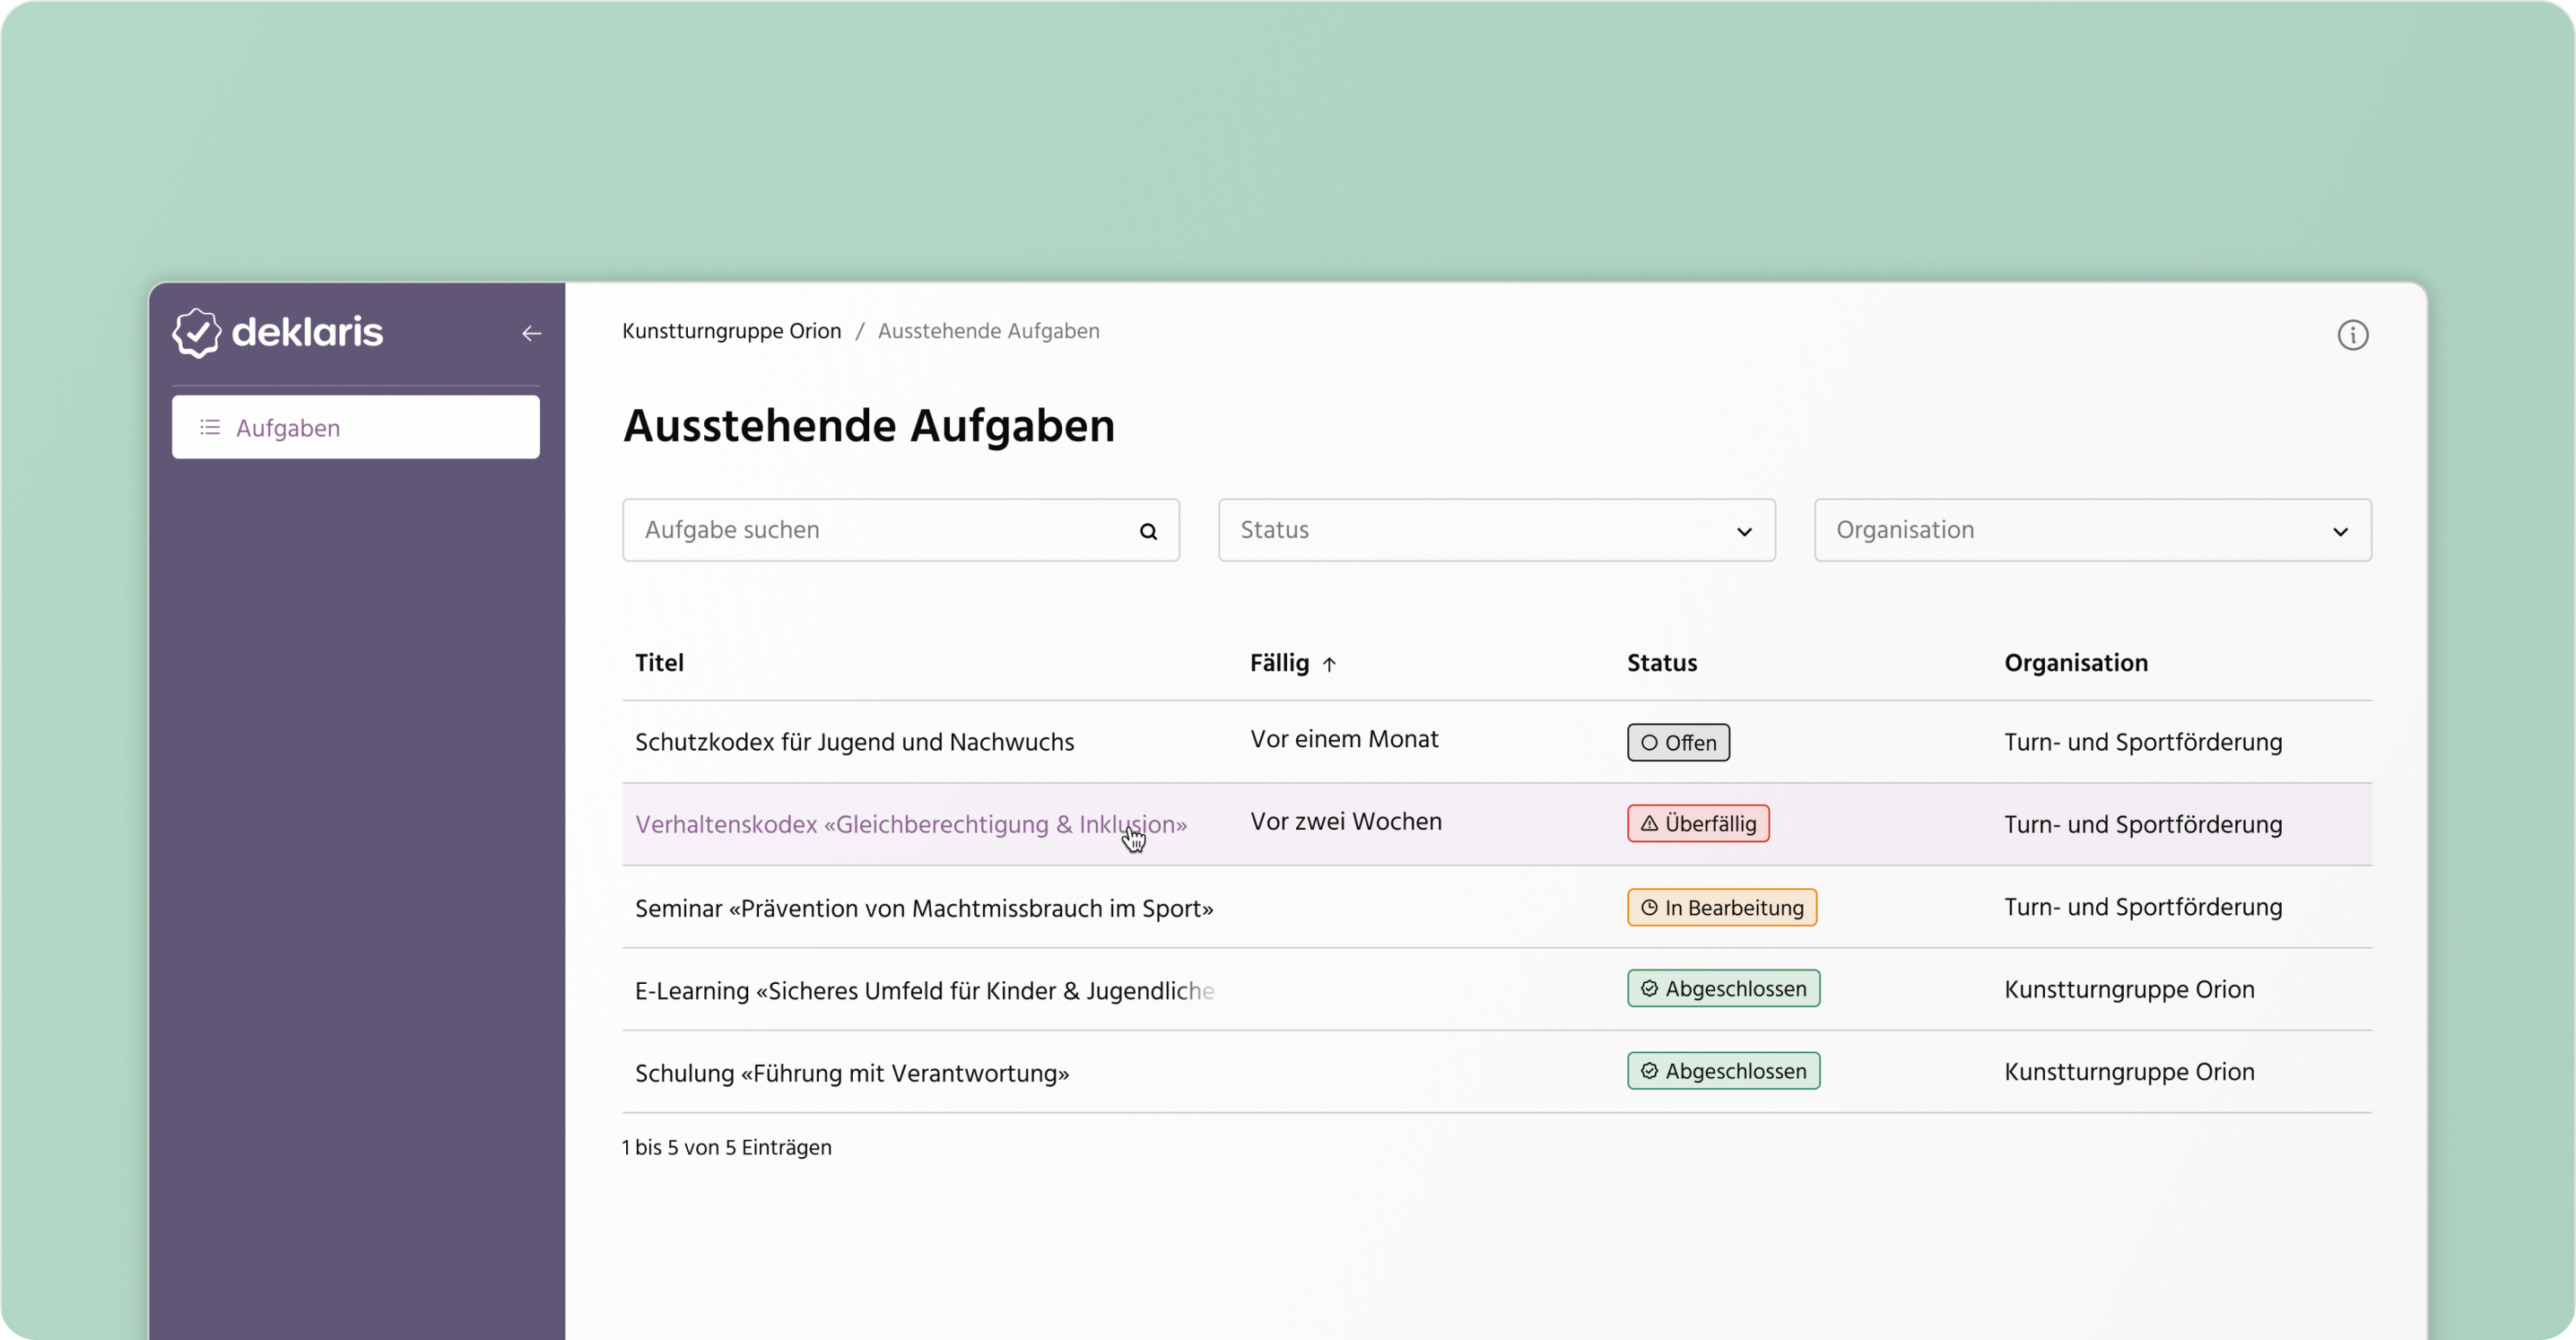Open the Status filter dropdown
The height and width of the screenshot is (1340, 2576).
[x=1495, y=530]
